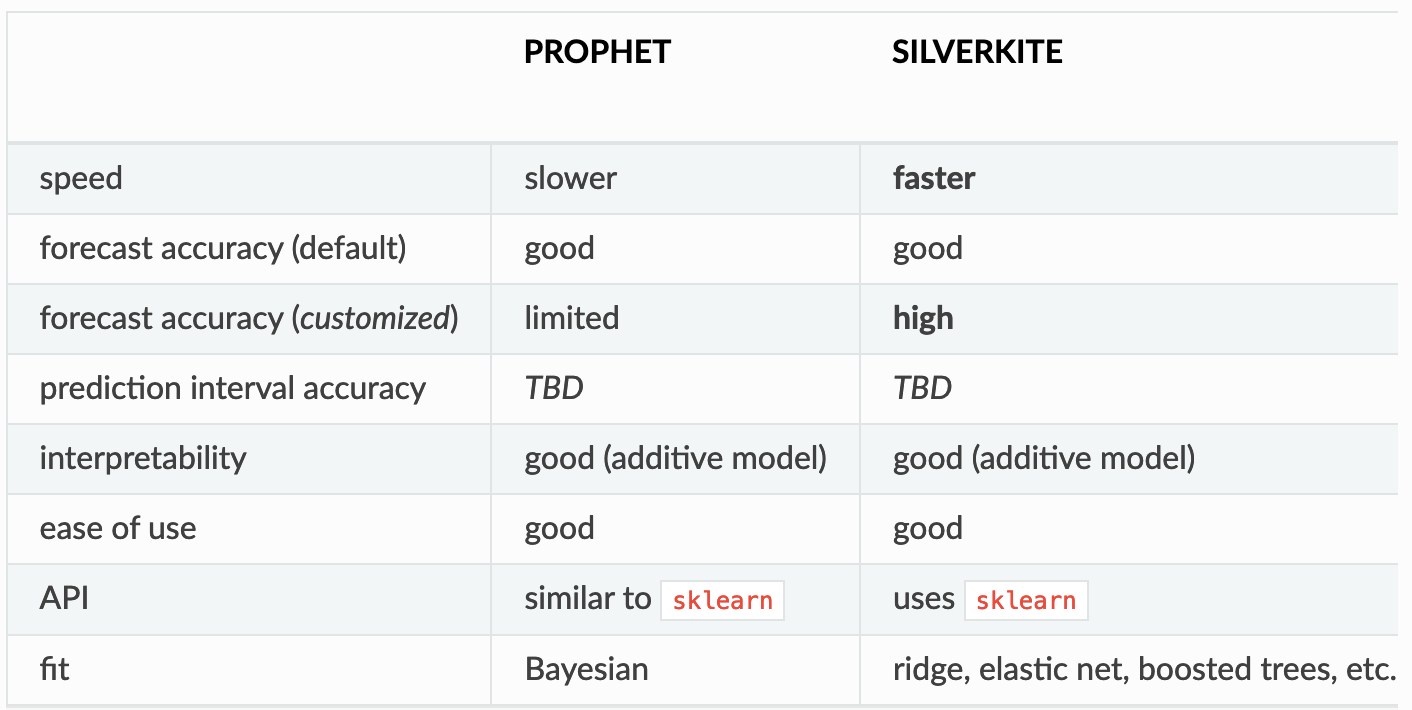Image resolution: width=1412 pixels, height=710 pixels.
Task: Click the sklearn code tag after "uses"
Action: (1026, 600)
